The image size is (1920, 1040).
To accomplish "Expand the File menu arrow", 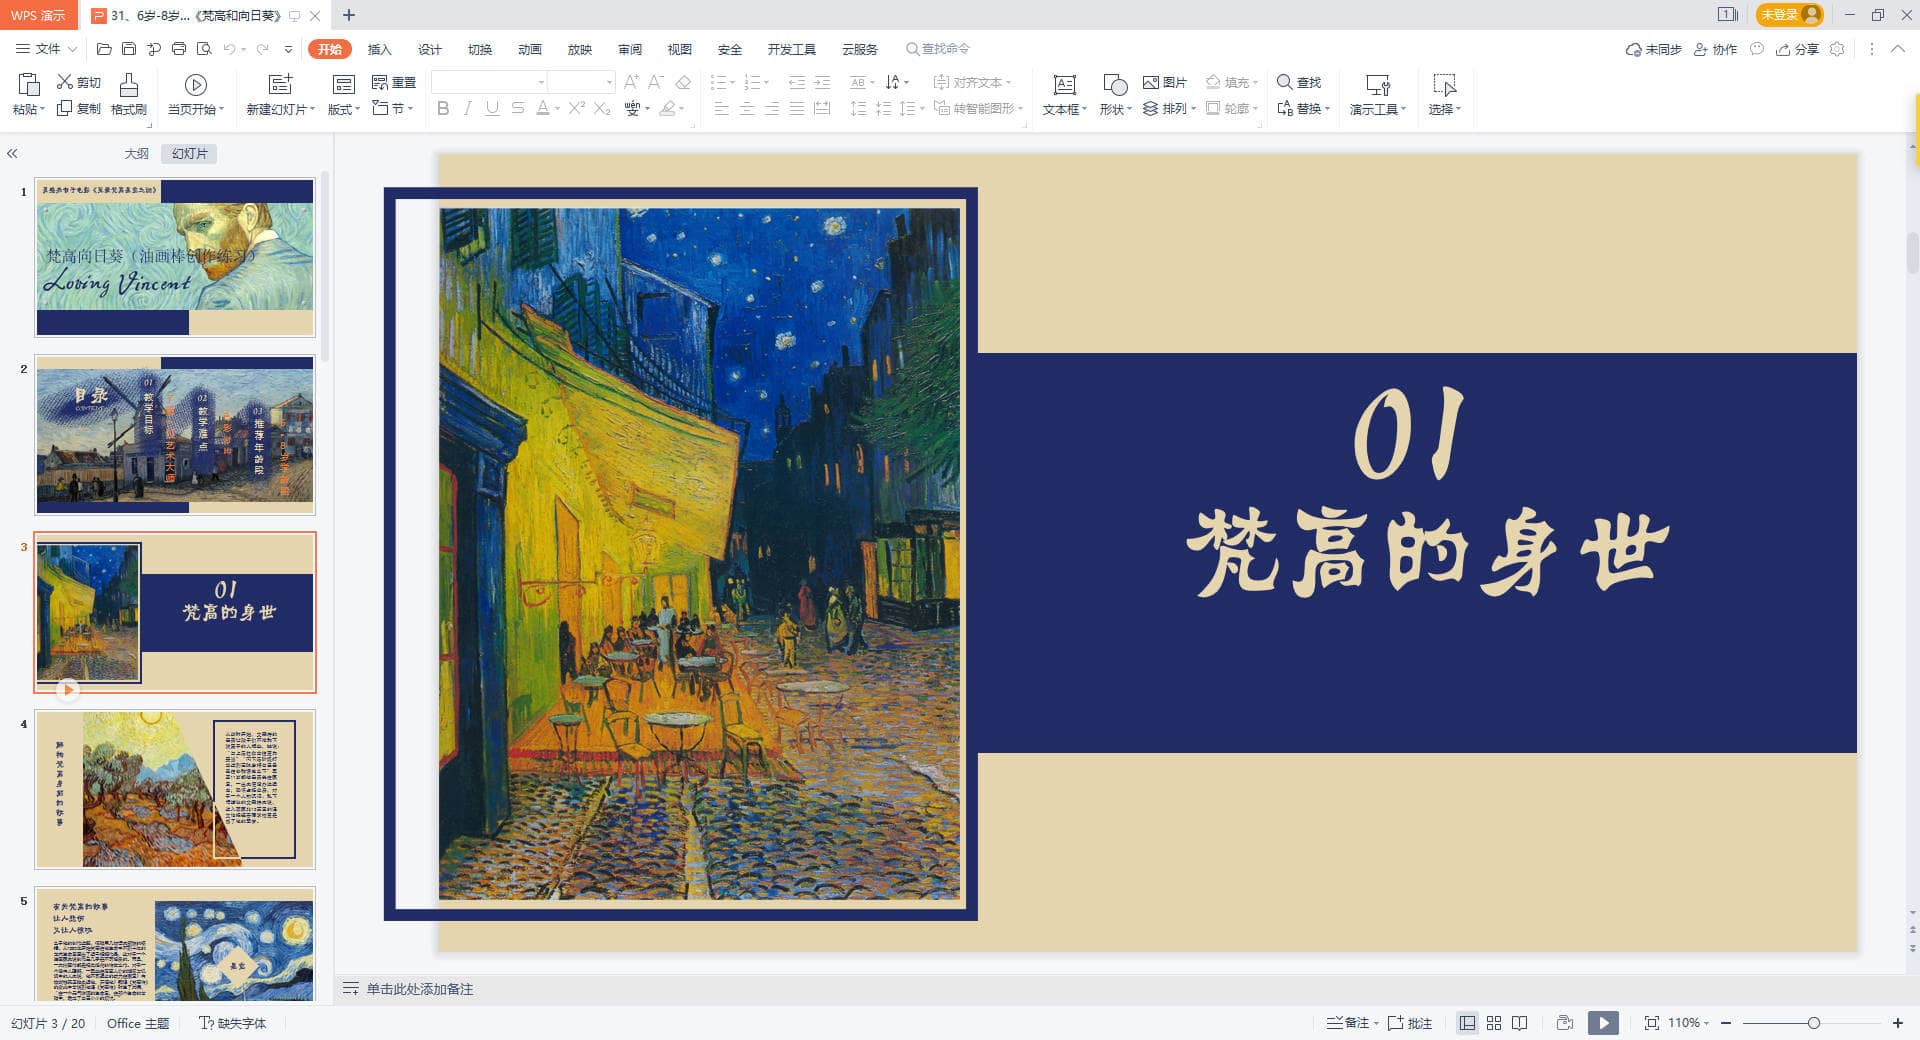I will pos(73,49).
